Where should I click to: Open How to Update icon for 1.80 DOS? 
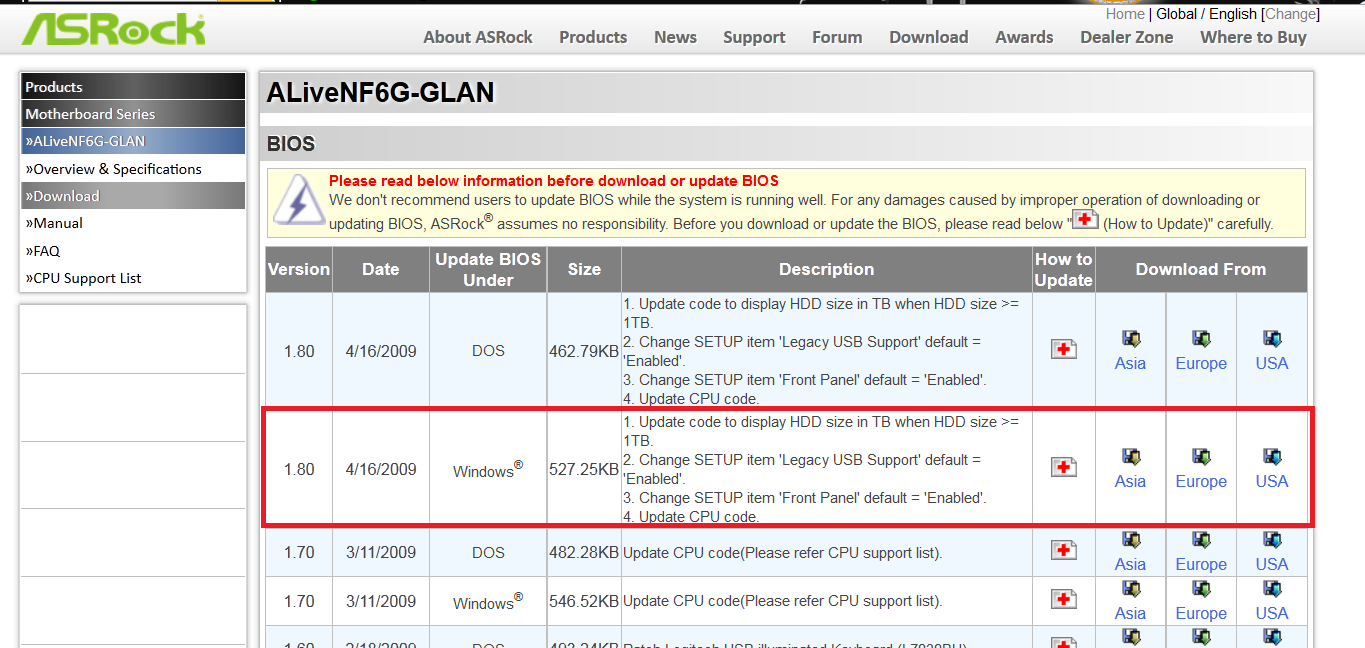pyautogui.click(x=1064, y=349)
